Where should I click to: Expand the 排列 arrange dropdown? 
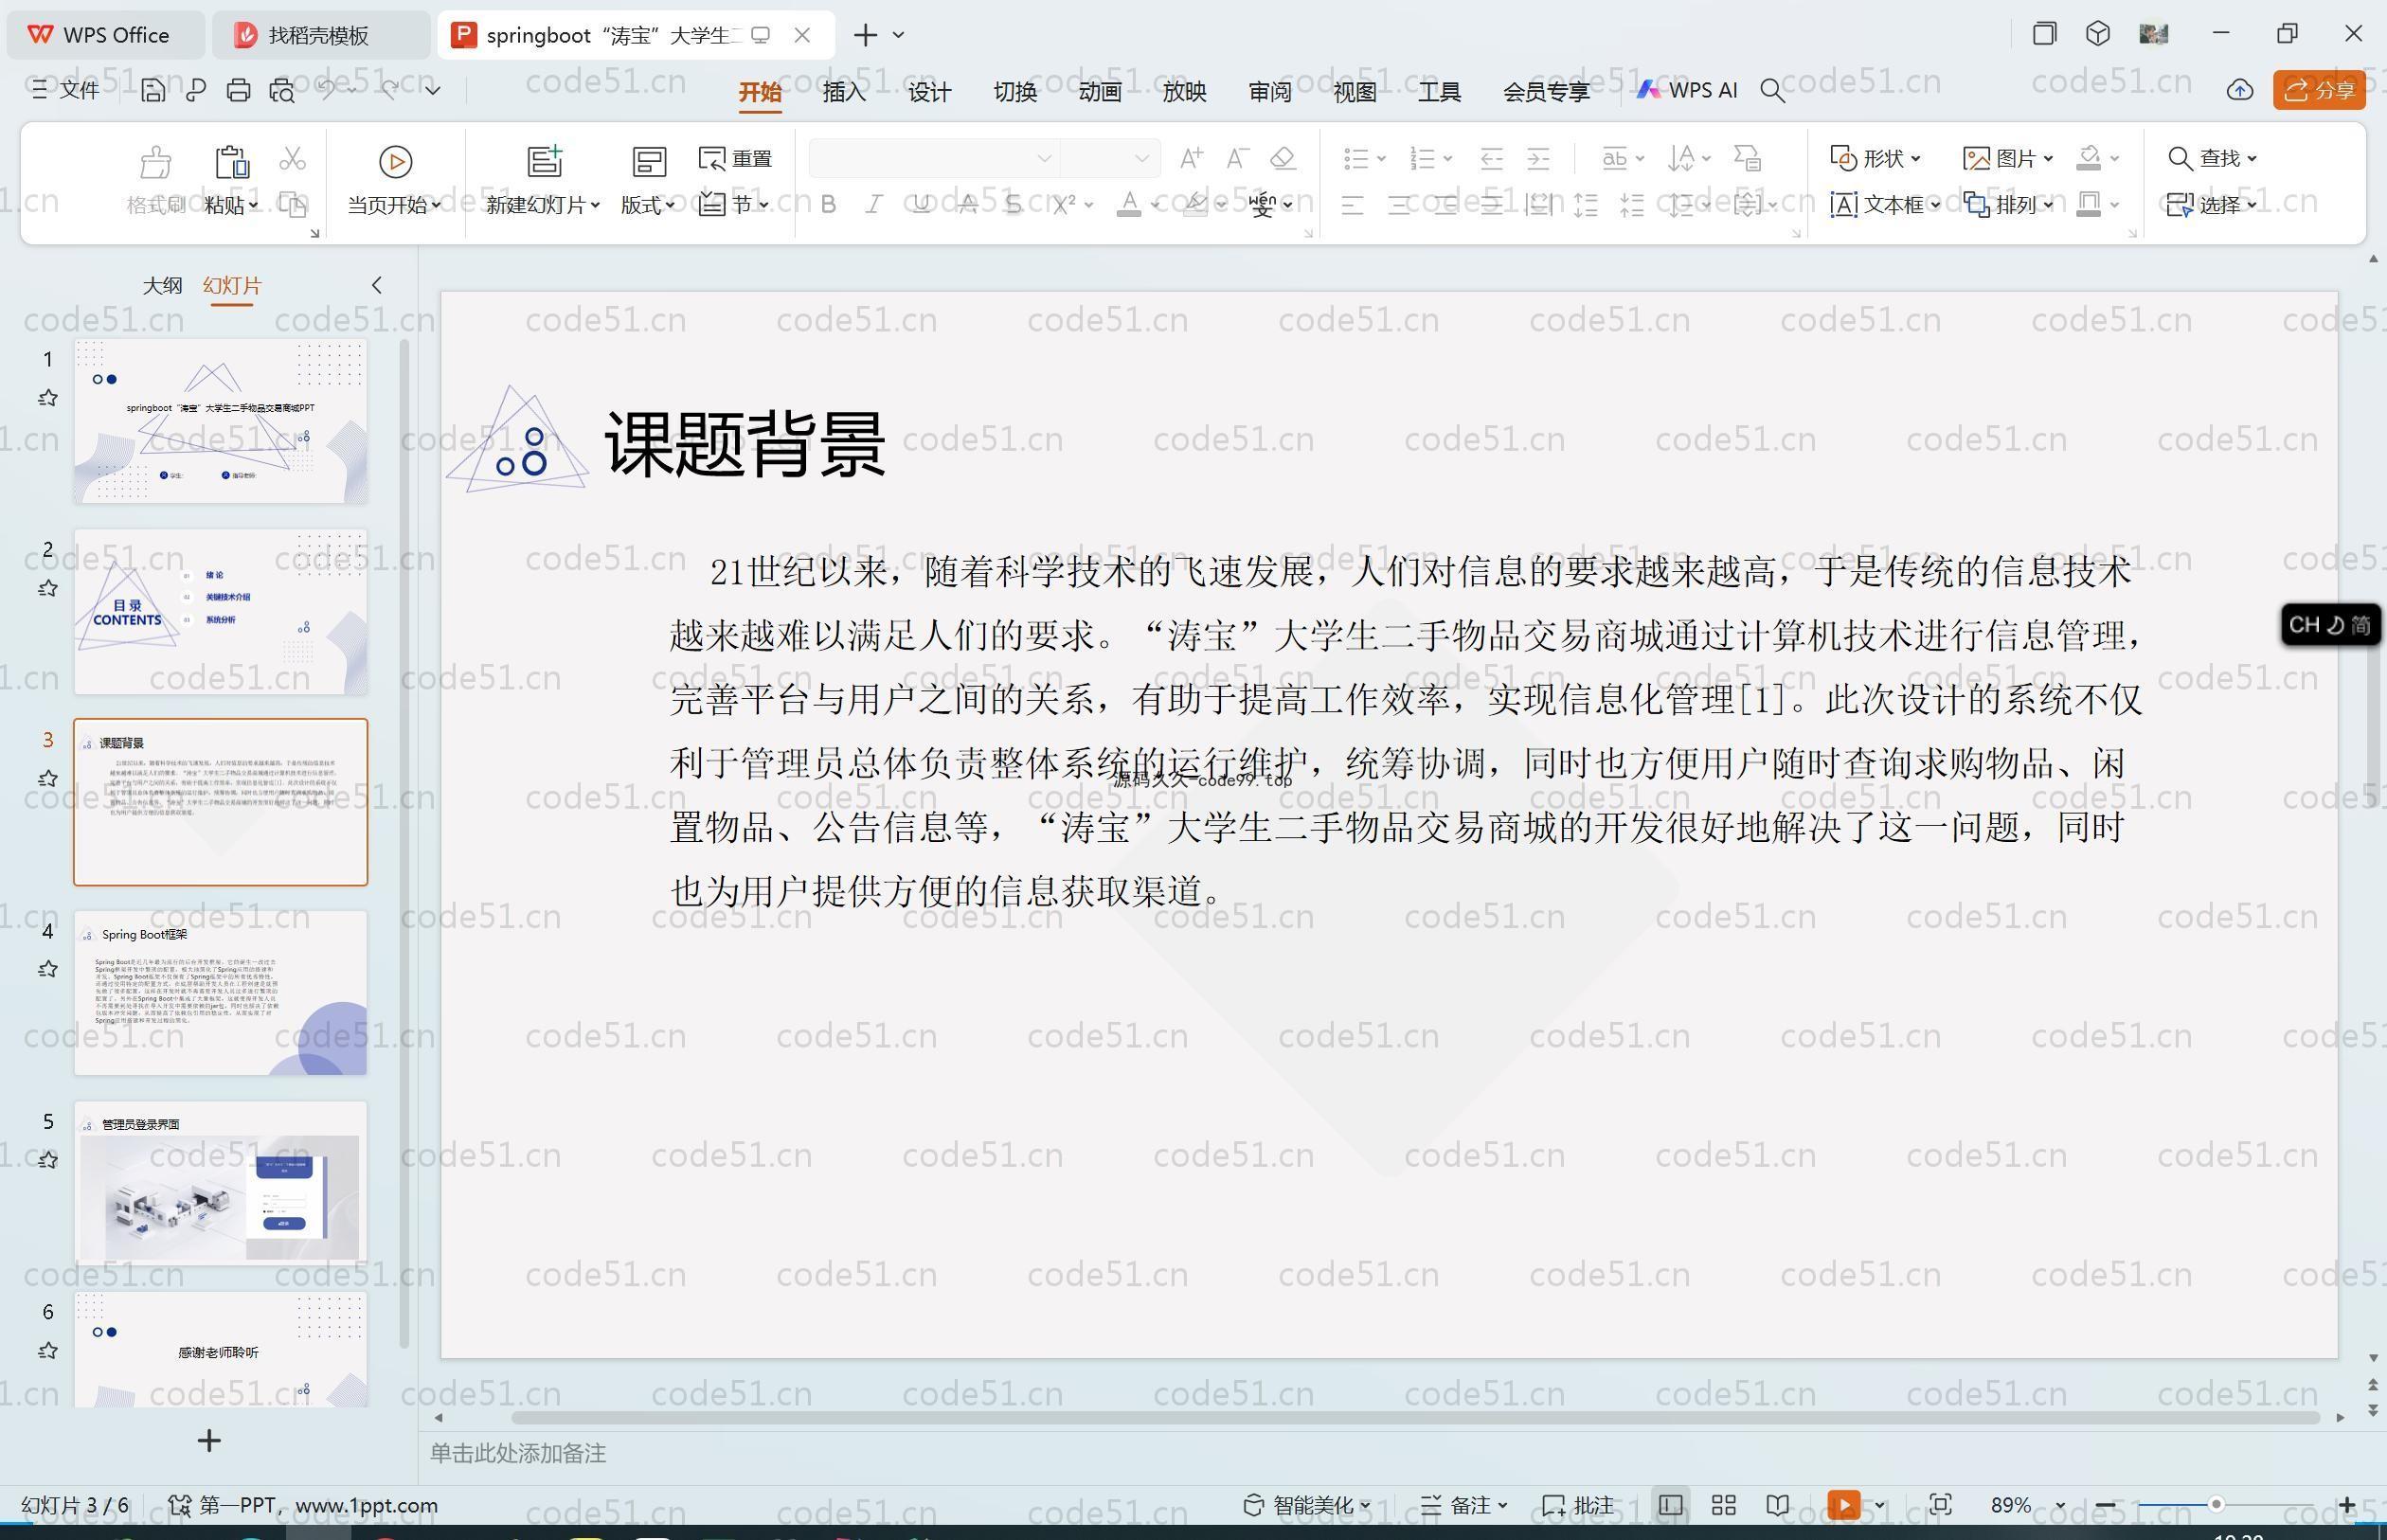pyautogui.click(x=2048, y=205)
